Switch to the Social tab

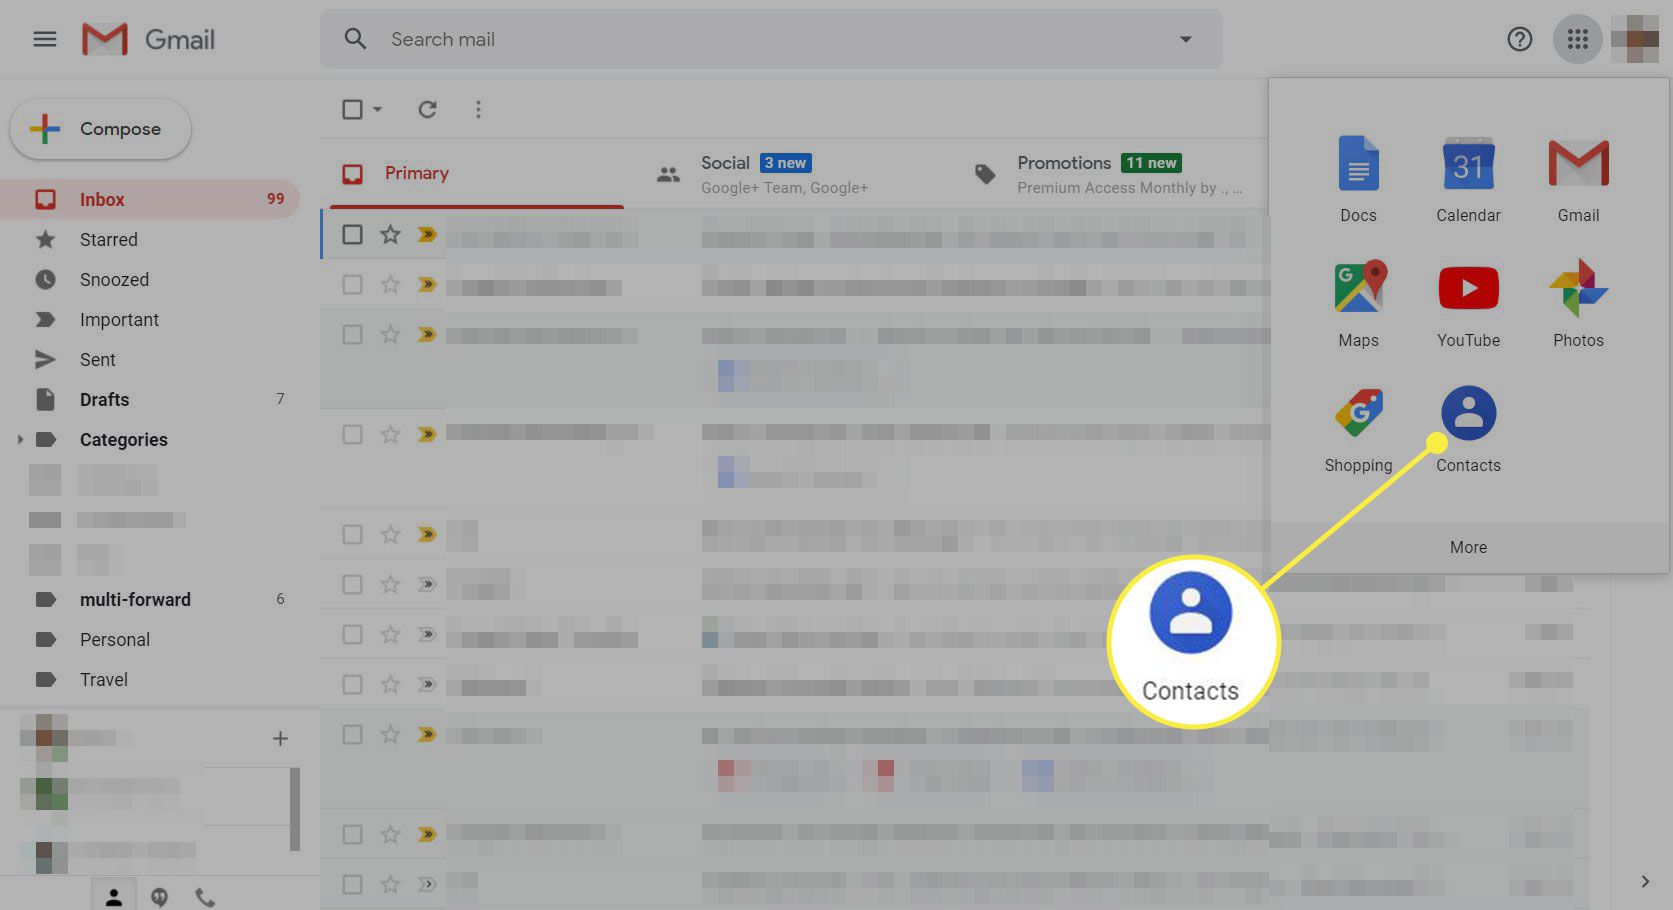point(784,174)
